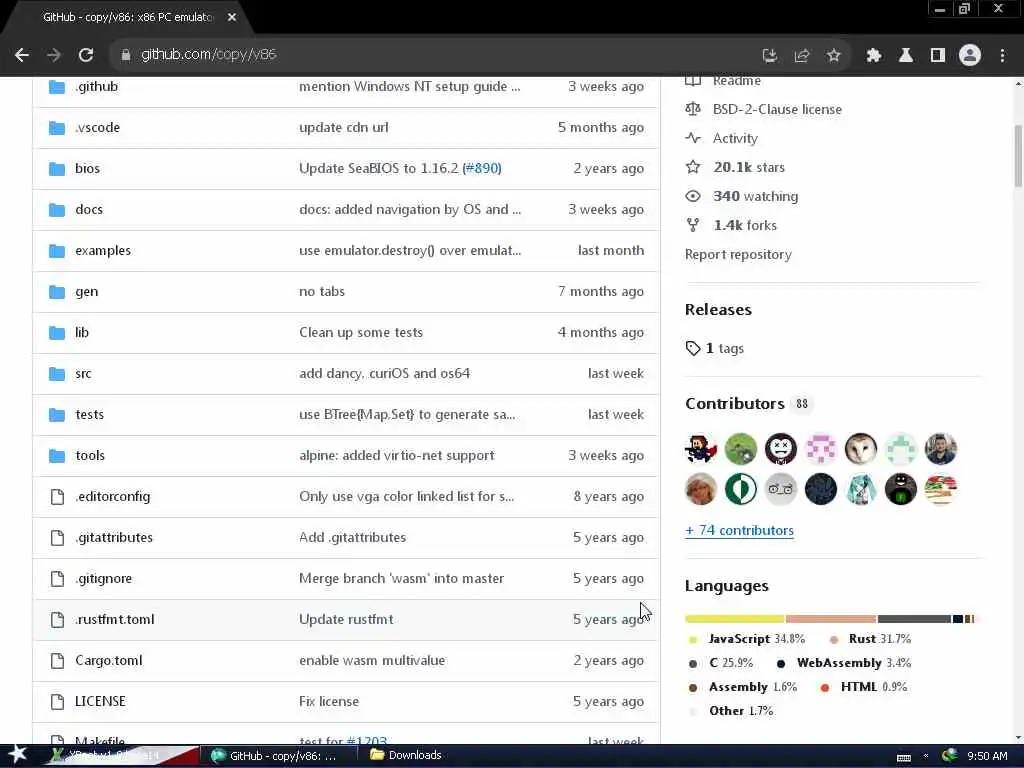1024x768 pixels.
Task: Open the BSD-2-Clause license link
Action: click(776, 110)
